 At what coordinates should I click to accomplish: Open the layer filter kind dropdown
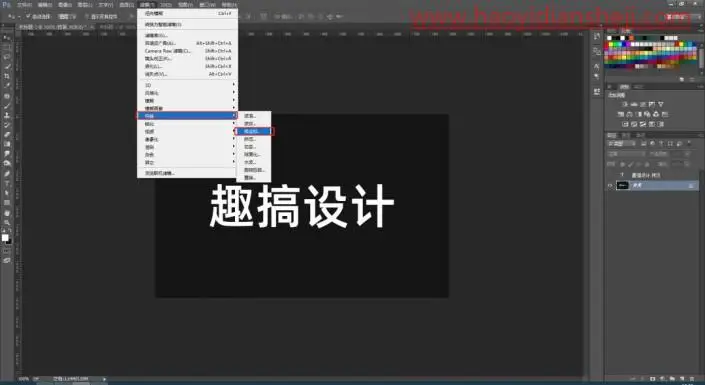[622, 144]
